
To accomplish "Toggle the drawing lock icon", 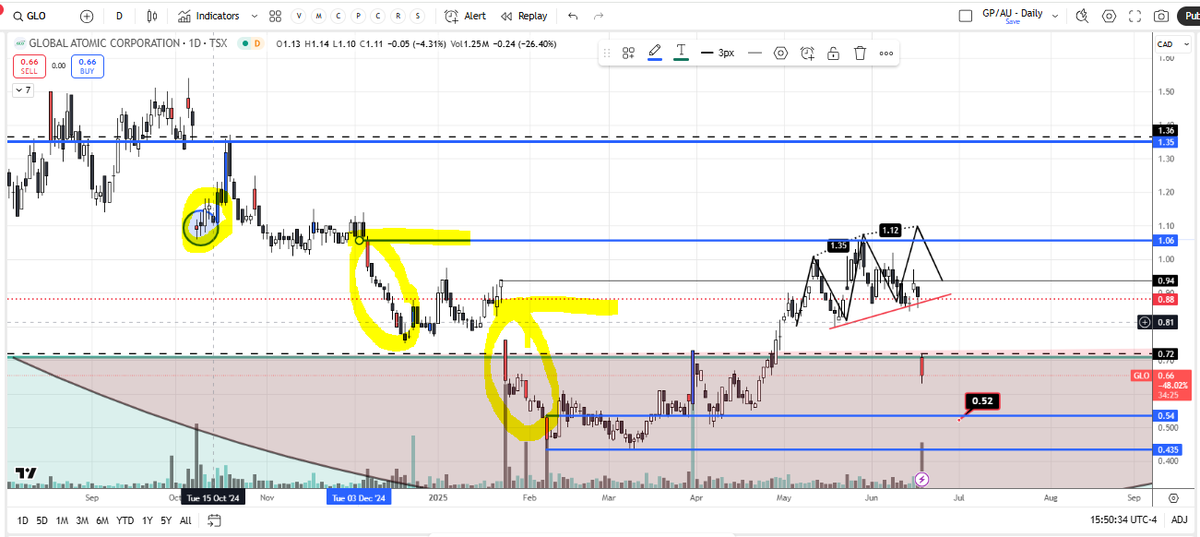I will [833, 53].
